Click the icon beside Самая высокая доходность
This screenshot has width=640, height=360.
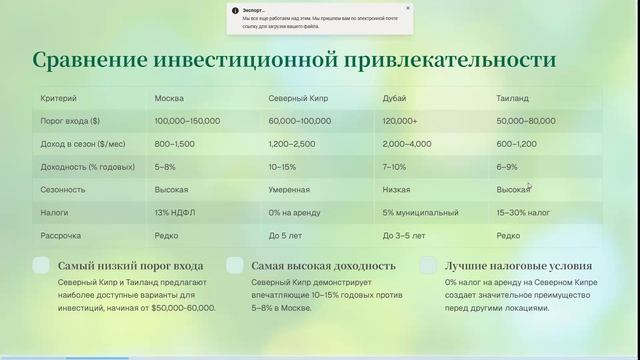(x=235, y=265)
